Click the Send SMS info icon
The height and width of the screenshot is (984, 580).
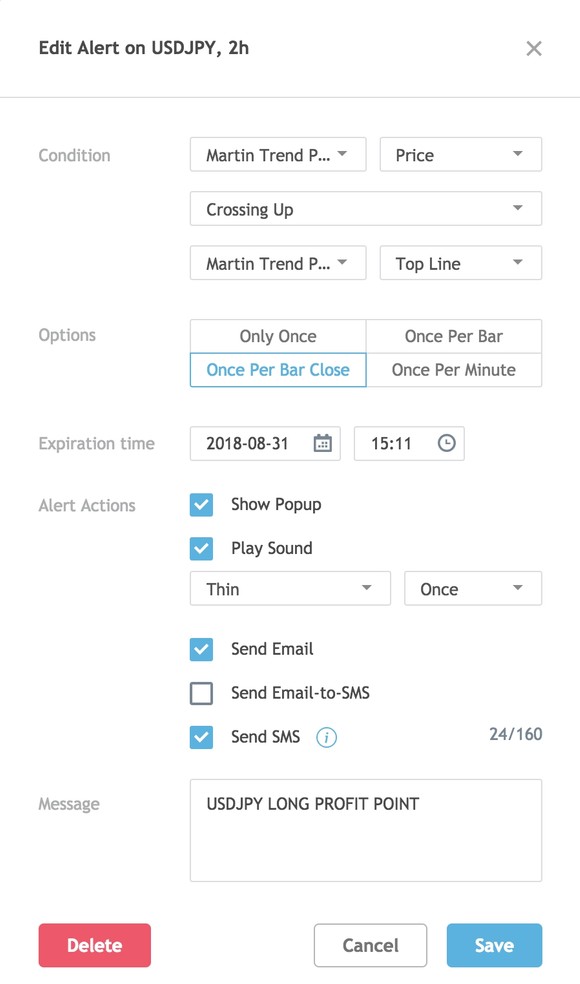326,737
